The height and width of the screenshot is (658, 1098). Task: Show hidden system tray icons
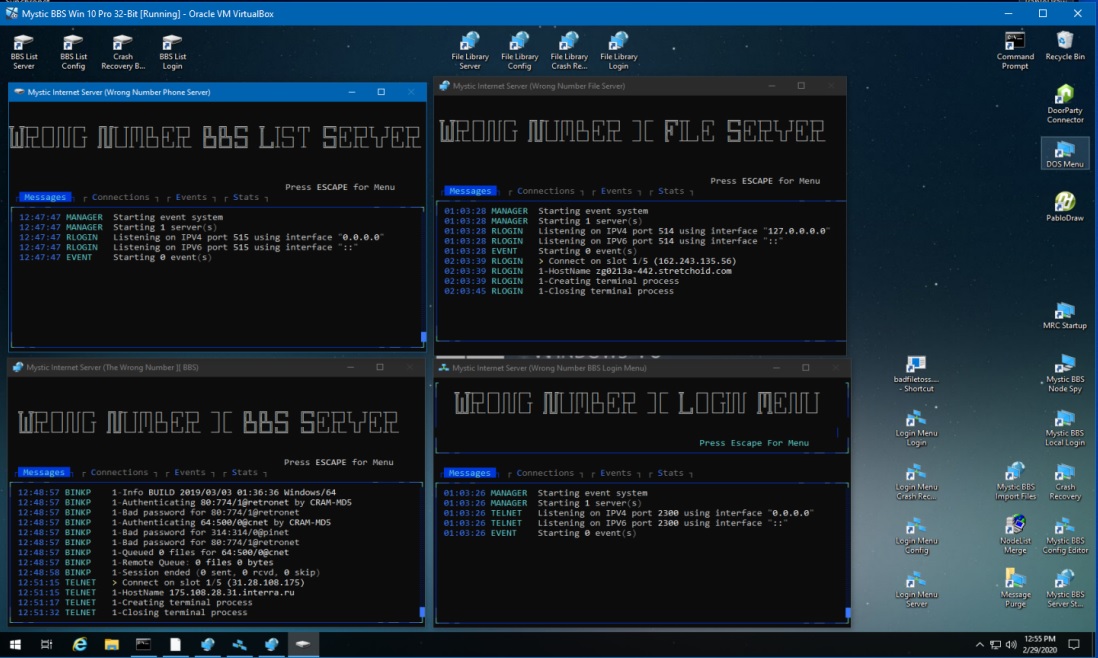pos(979,645)
